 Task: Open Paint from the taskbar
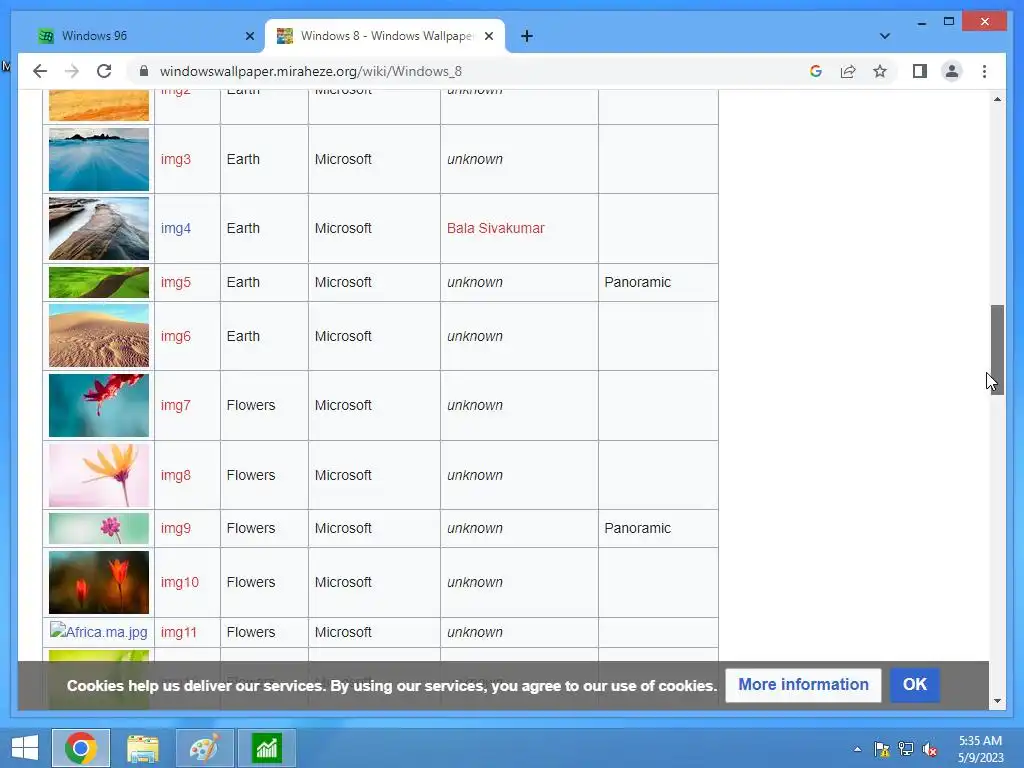pos(204,748)
